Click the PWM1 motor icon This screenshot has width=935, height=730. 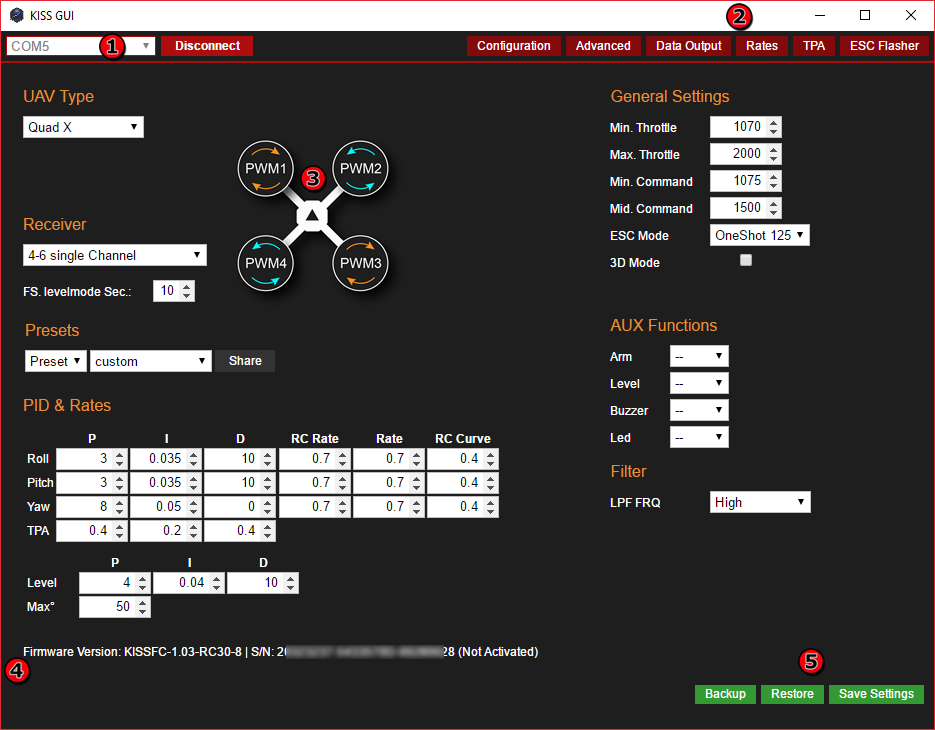click(265, 168)
